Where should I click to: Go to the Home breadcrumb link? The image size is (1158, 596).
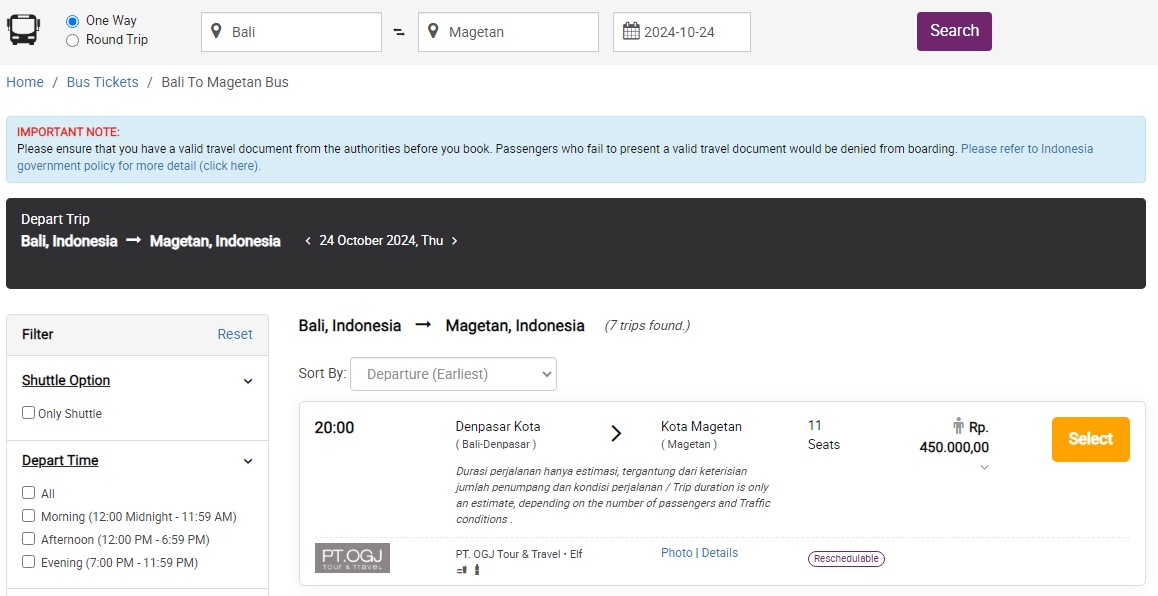pyautogui.click(x=25, y=82)
